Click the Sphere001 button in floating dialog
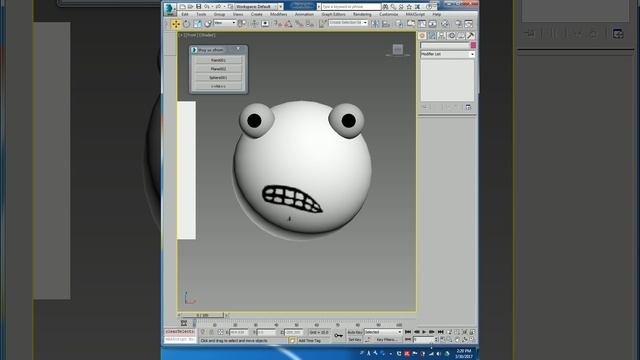Screen dimensions: 640x360 pyautogui.click(x=218, y=78)
